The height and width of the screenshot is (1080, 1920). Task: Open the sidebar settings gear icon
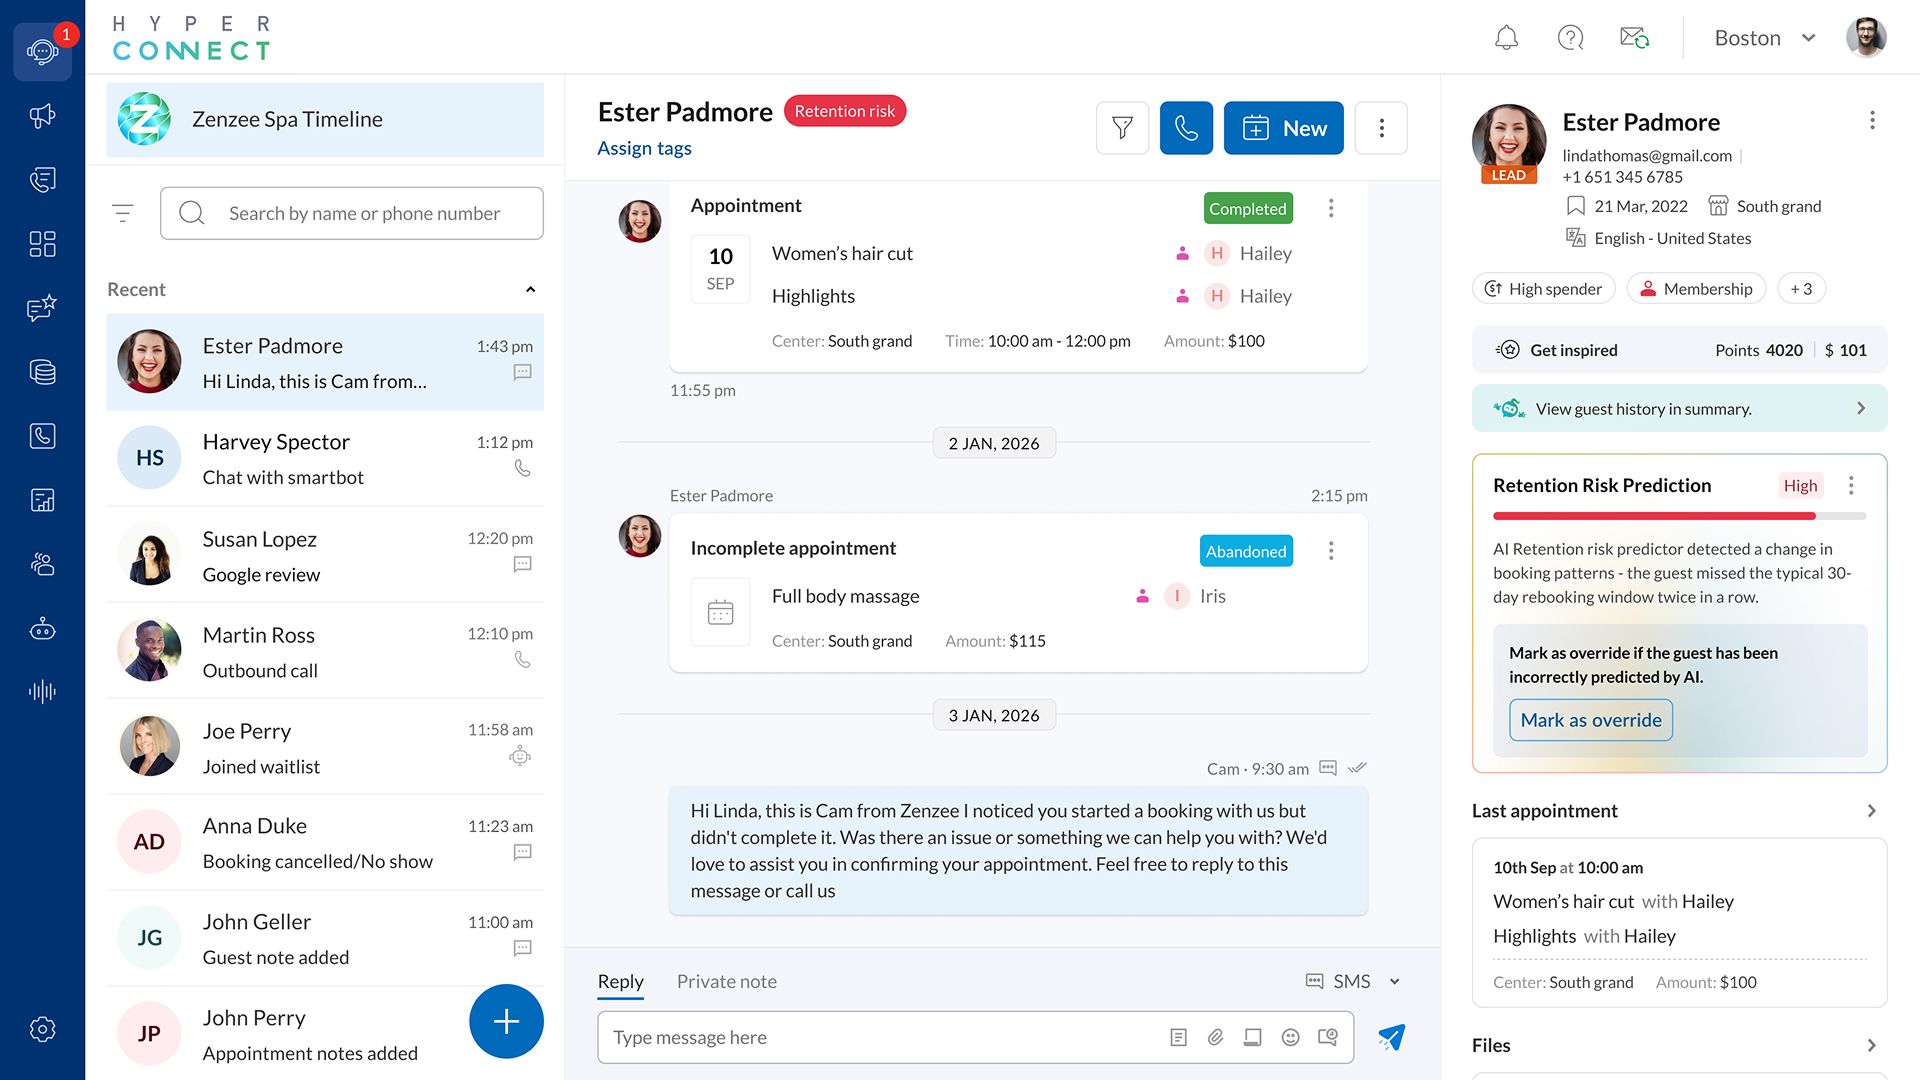(42, 1029)
